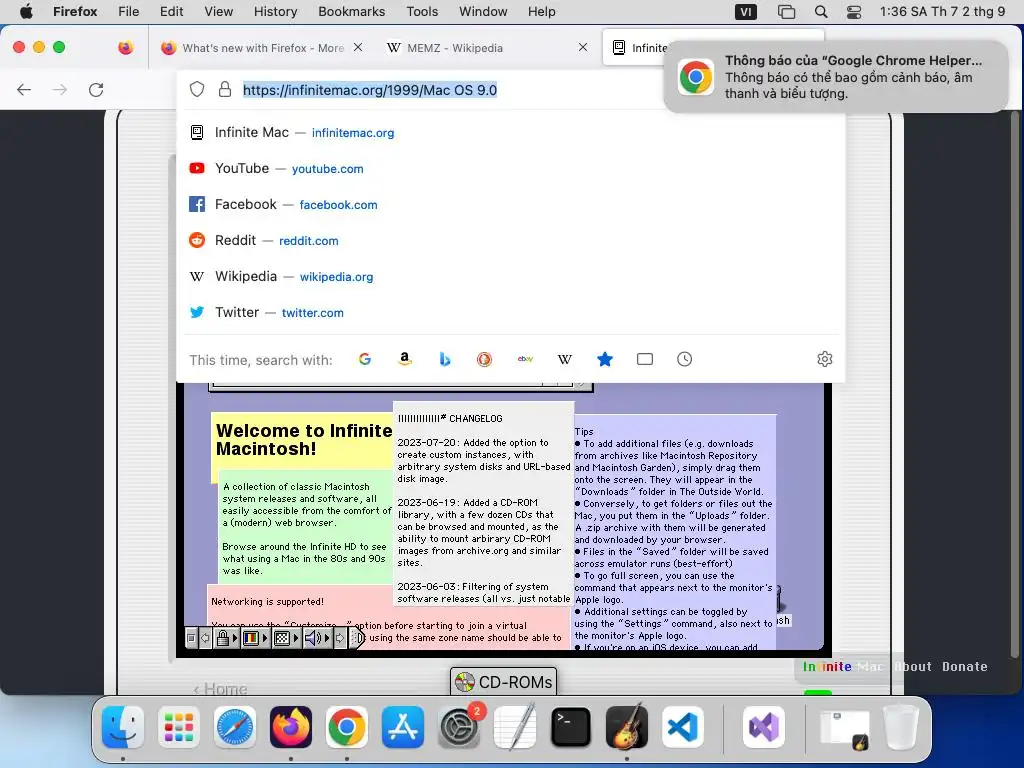The height and width of the screenshot is (768, 1024).
Task: Open TextEdit from the Dock
Action: click(515, 727)
